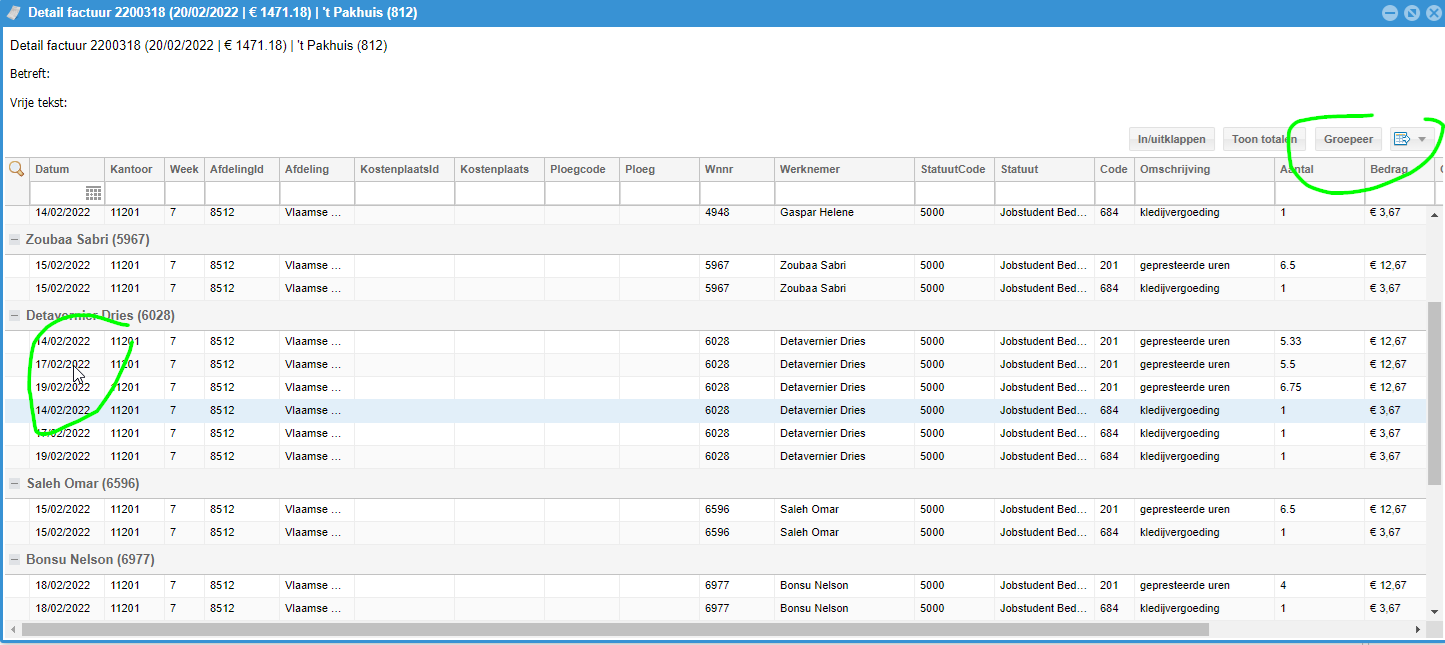The image size is (1445, 645).
Task: Sort by the KostenplaatsId column header
Action: (x=404, y=169)
